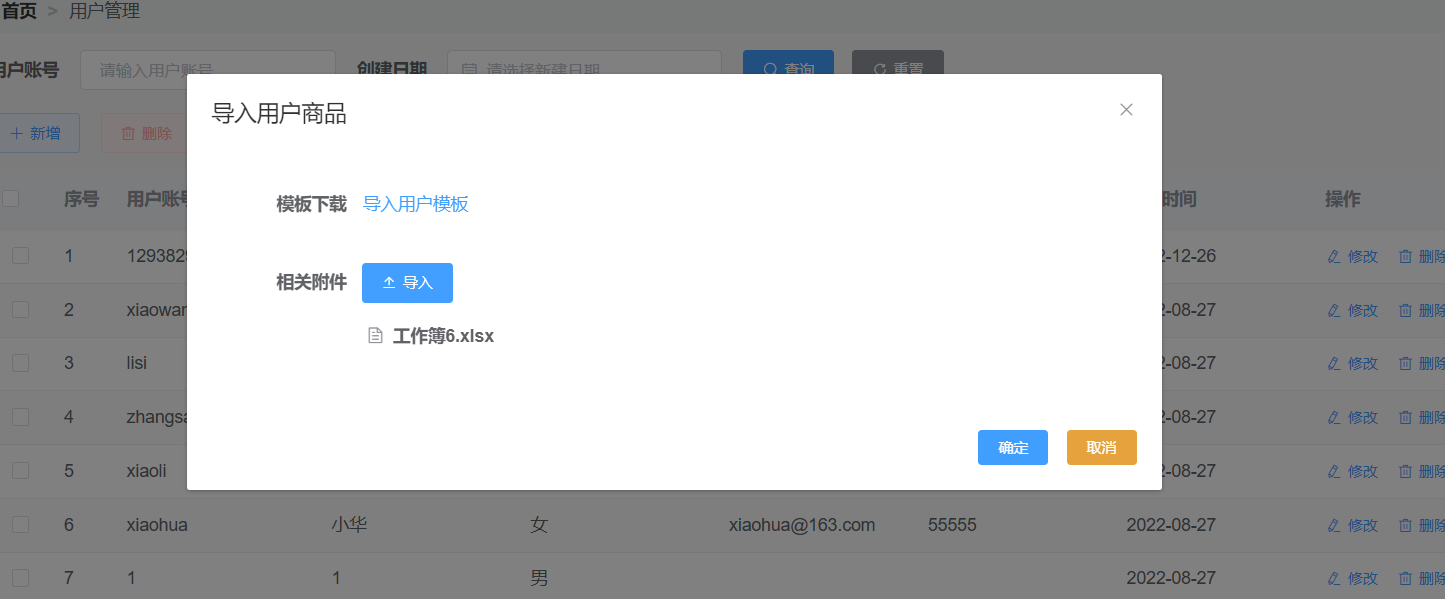Check the checkbox for row 3 lisi
The height and width of the screenshot is (599, 1445).
20,363
